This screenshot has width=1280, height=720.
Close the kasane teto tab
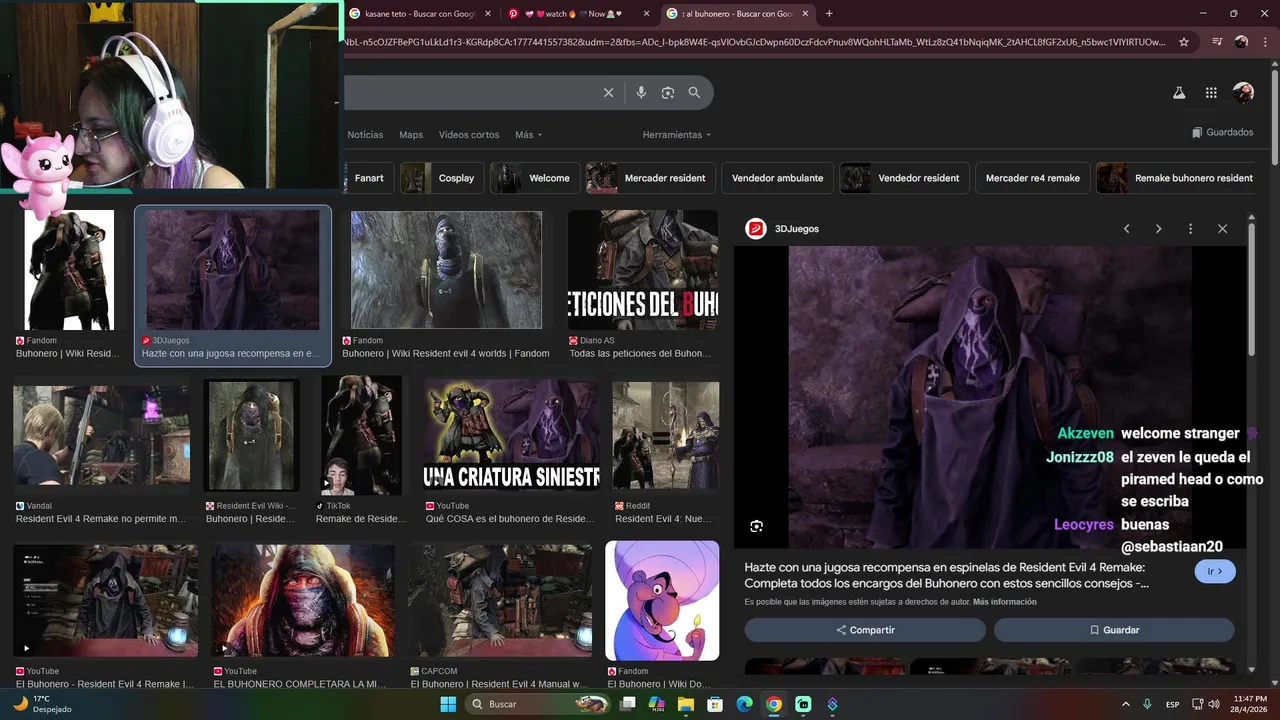point(487,14)
